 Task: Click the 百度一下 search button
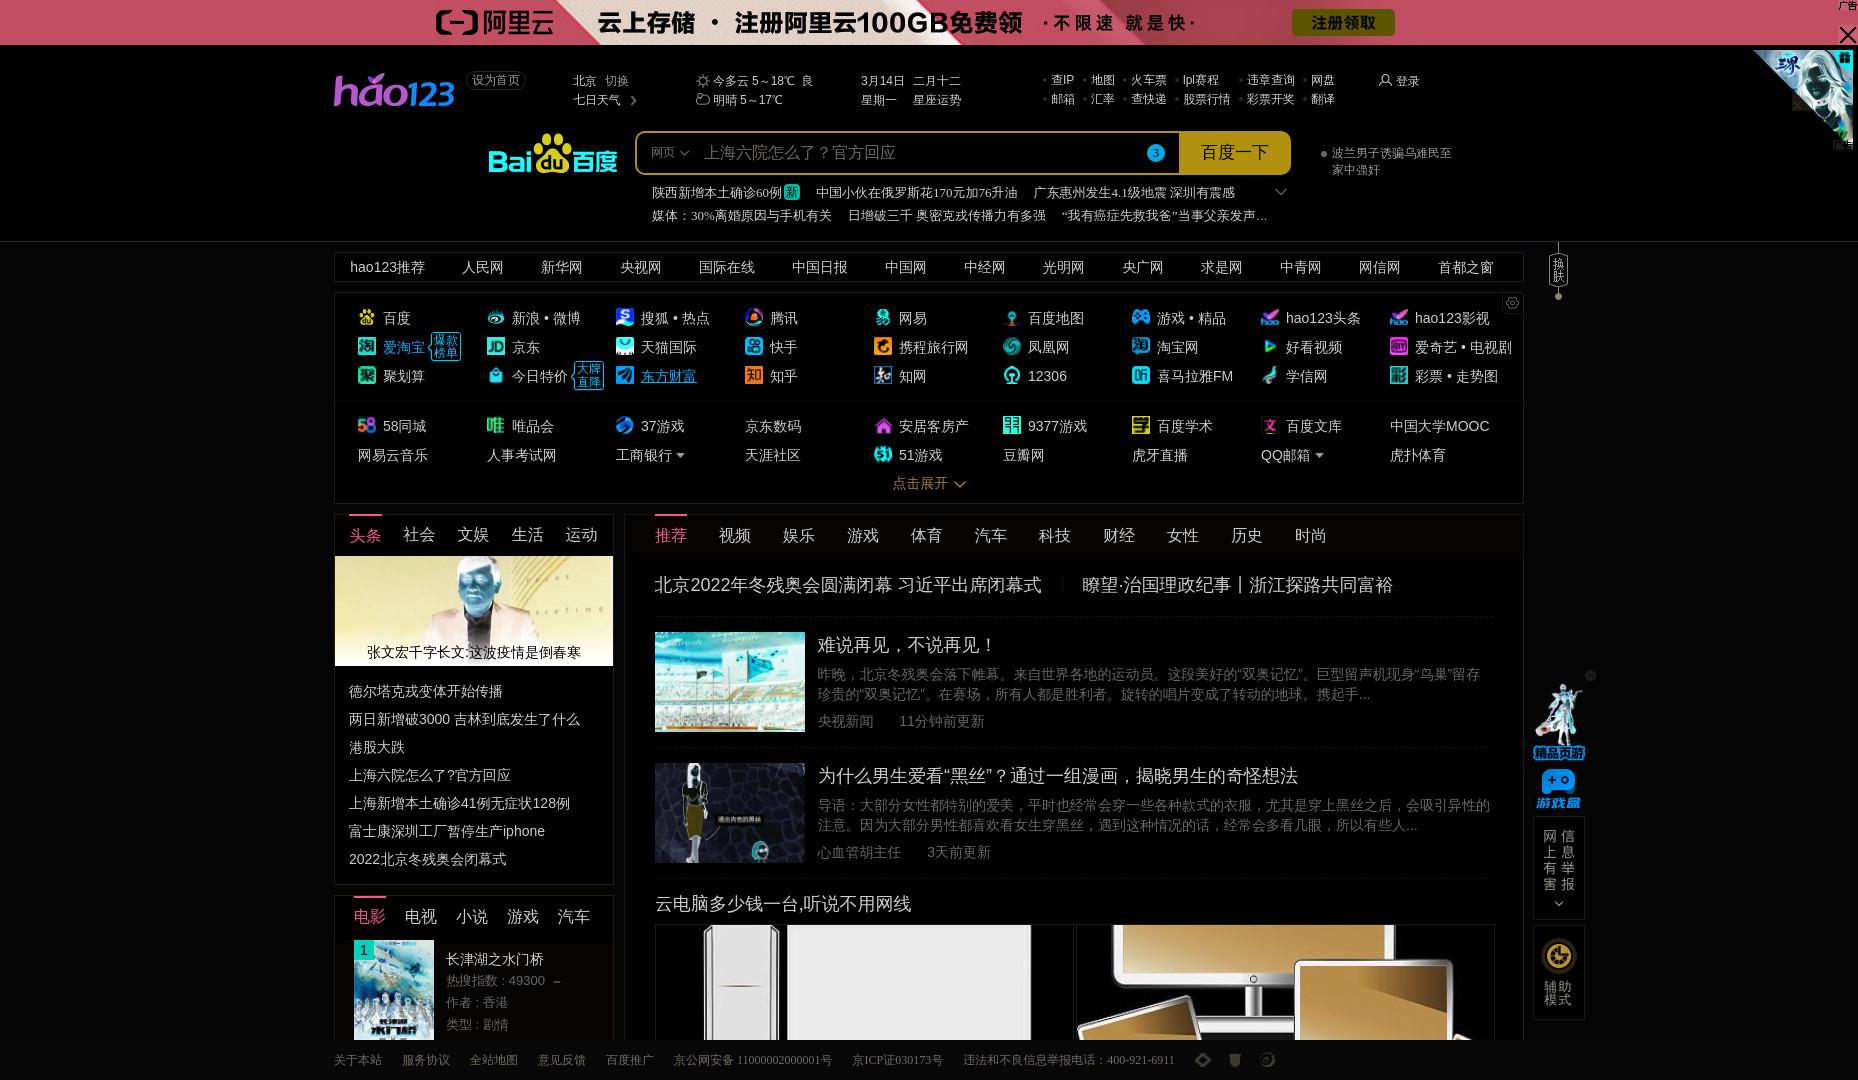coord(1234,153)
